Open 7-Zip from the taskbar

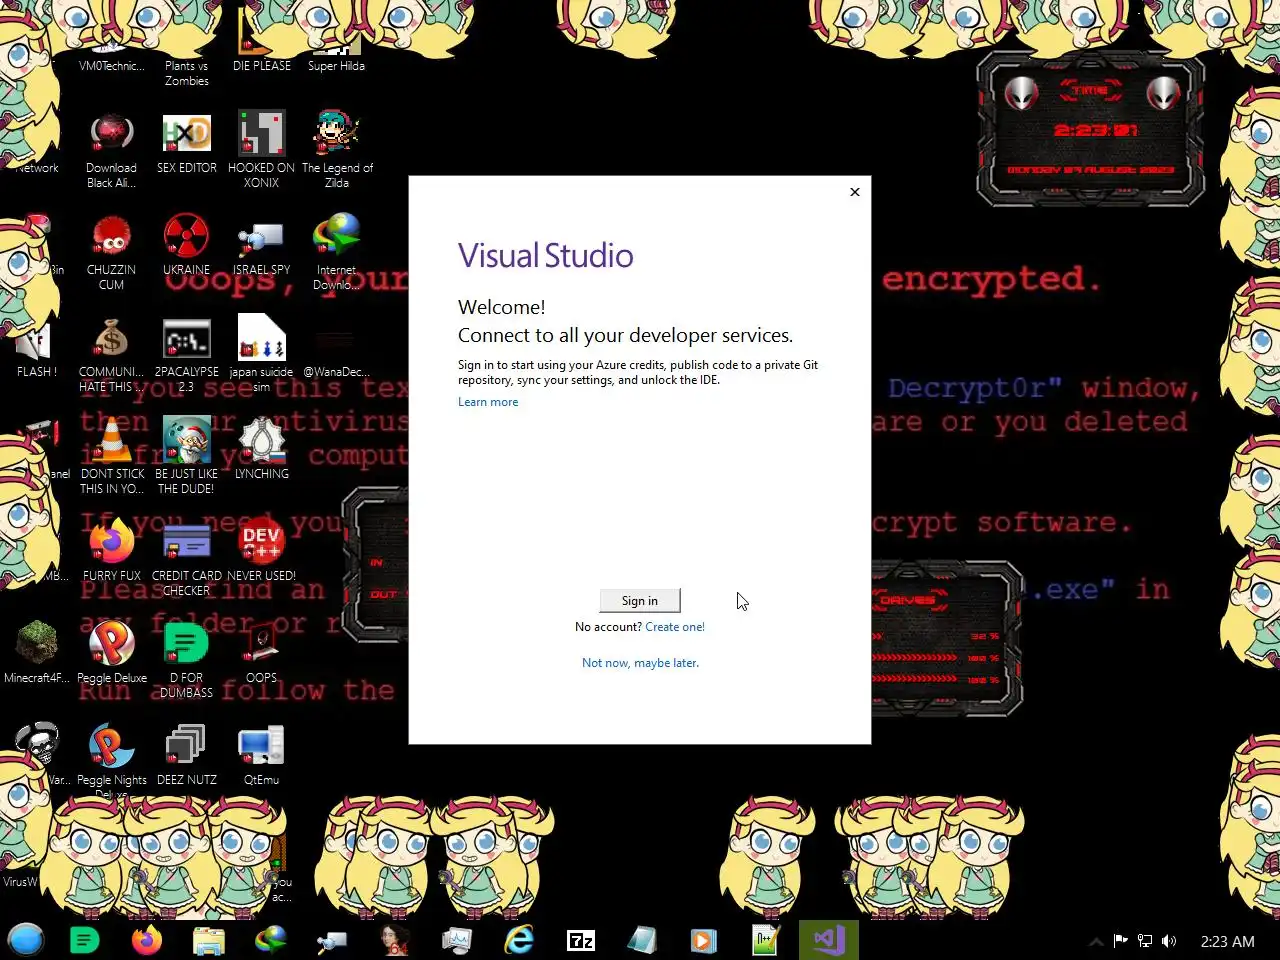click(581, 940)
